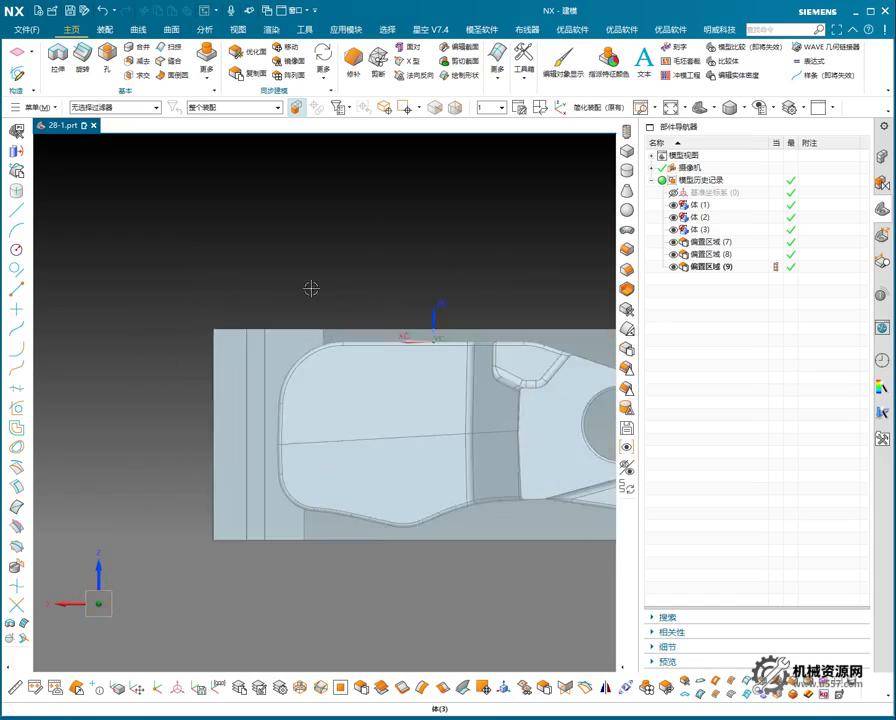Toggle visibility of 偏置区域 (9)
The height and width of the screenshot is (720, 896).
point(673,267)
